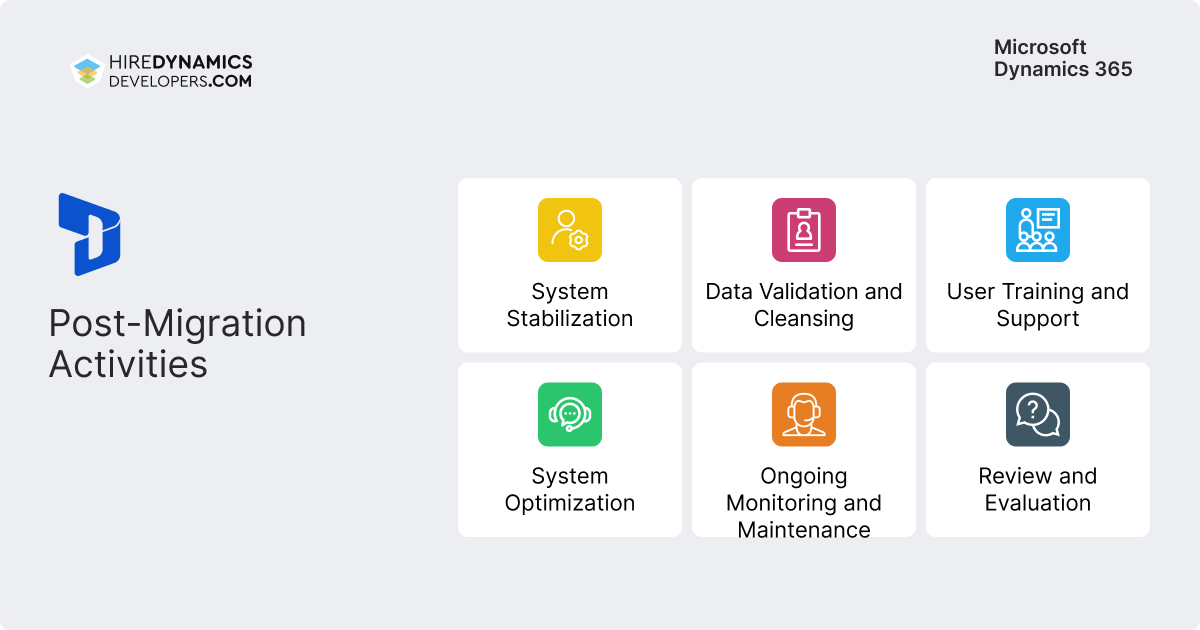Select Ongoing Monitoring and Maintenance label
This screenshot has height=630, width=1200.
(x=804, y=503)
